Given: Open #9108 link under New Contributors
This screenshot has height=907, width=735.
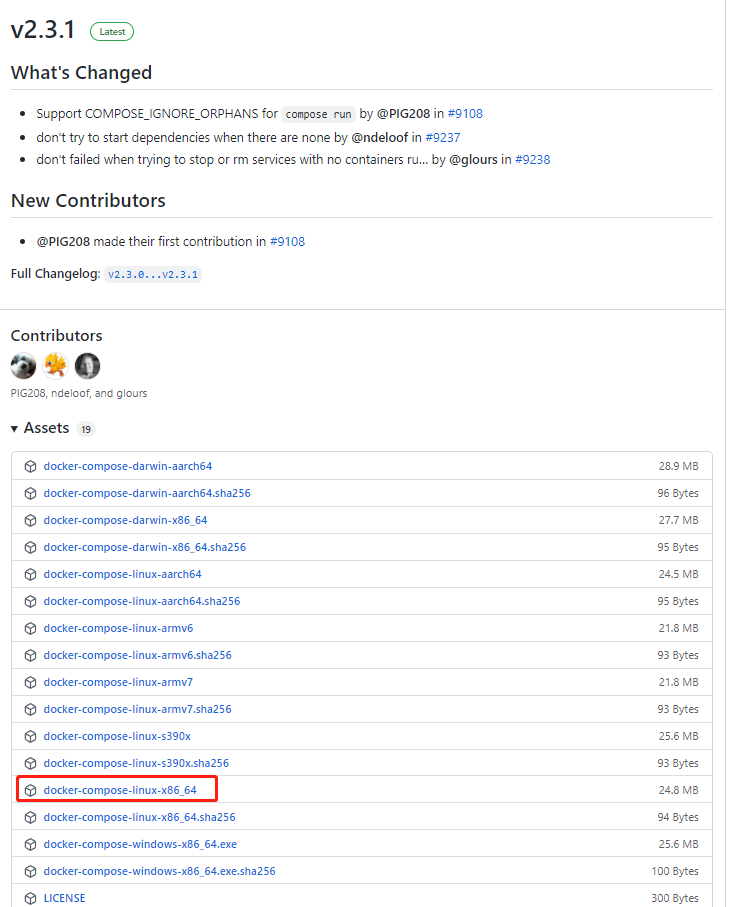Looking at the screenshot, I should point(287,242).
